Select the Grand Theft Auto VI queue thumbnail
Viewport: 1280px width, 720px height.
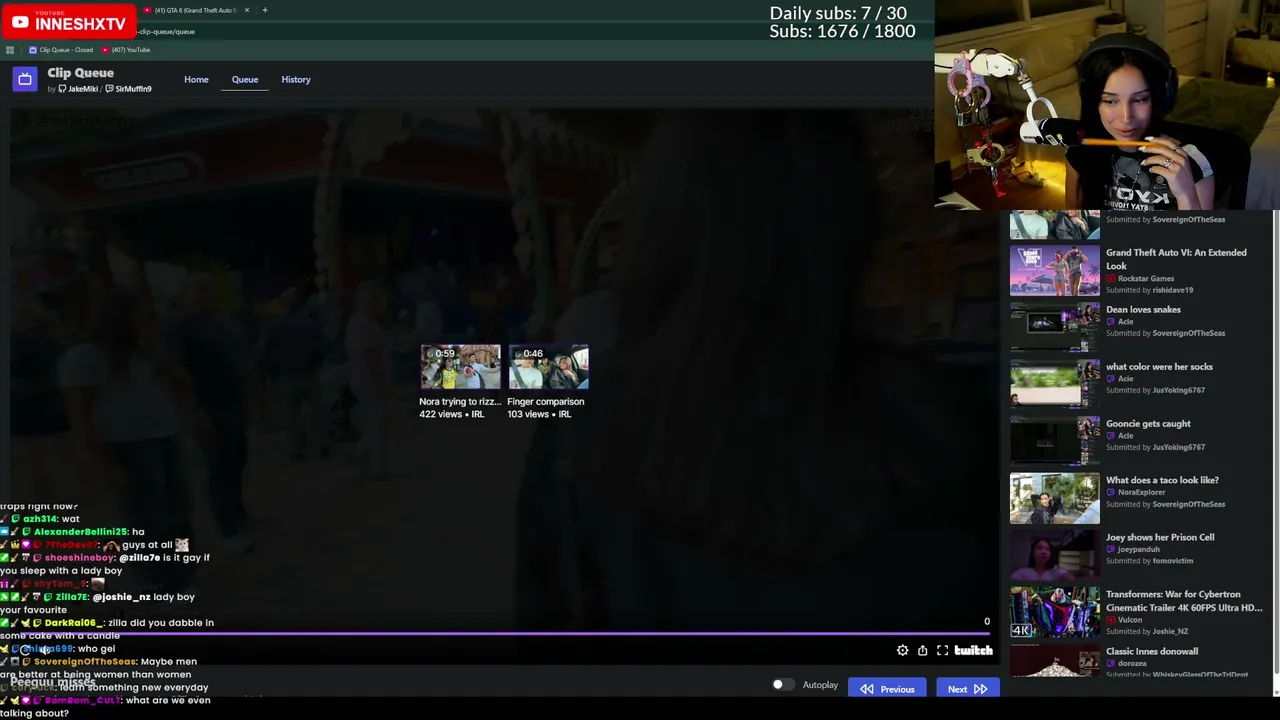coord(1054,270)
